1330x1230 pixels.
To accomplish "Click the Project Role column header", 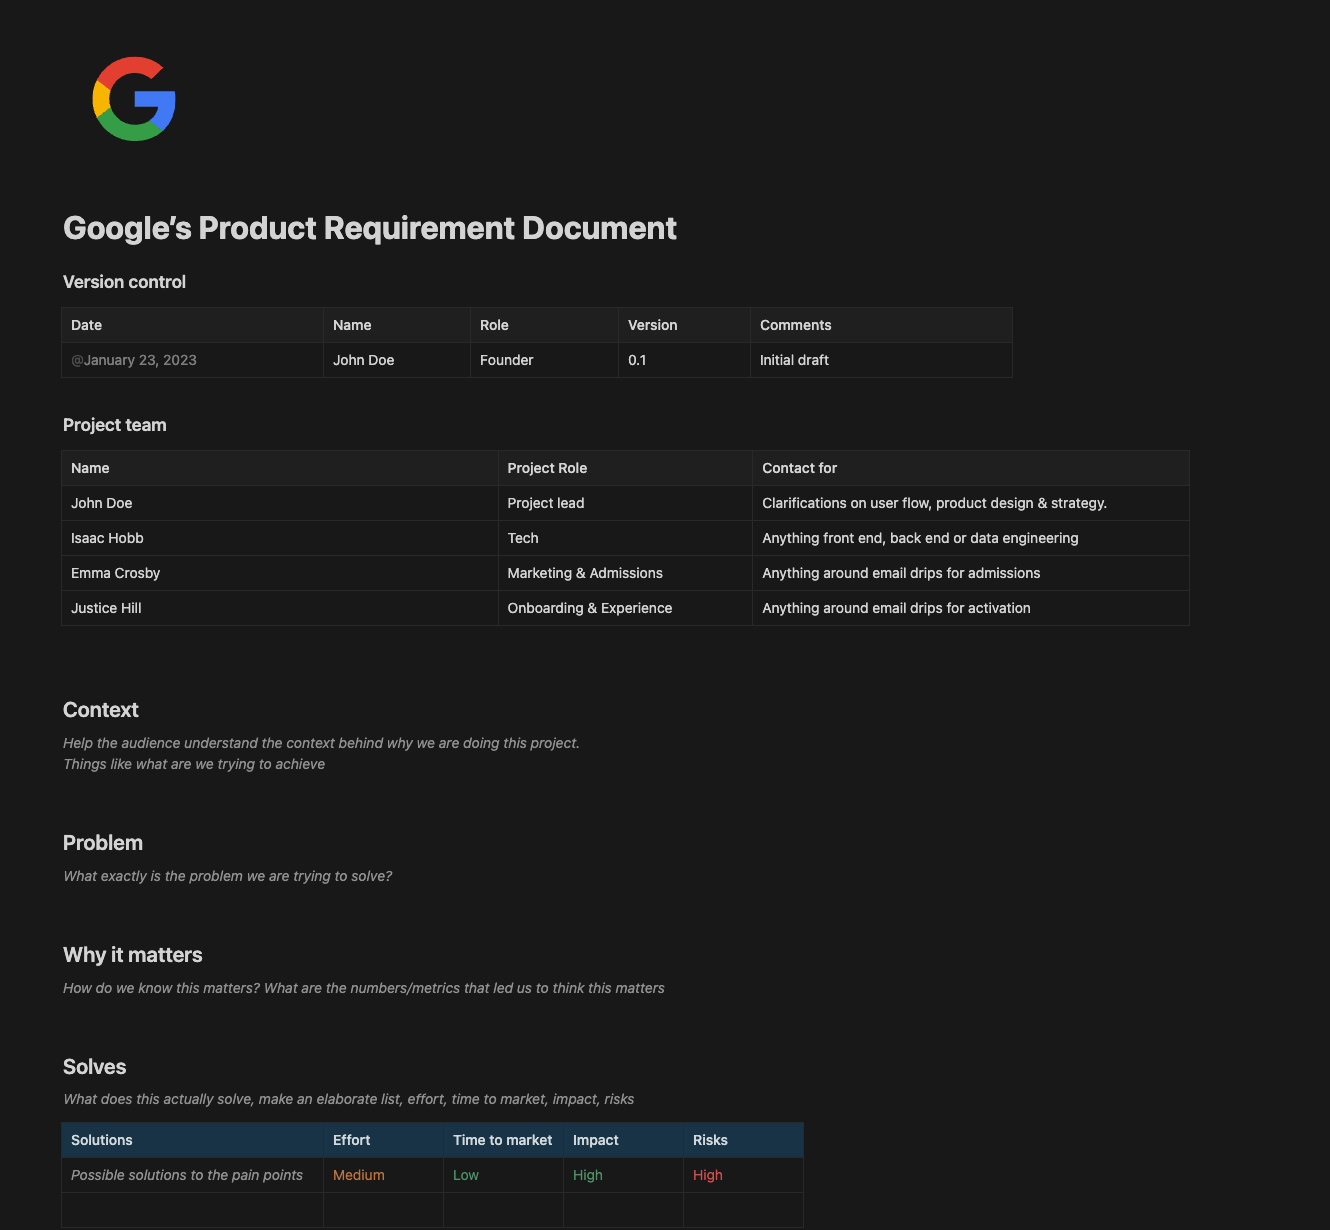I will click(625, 468).
